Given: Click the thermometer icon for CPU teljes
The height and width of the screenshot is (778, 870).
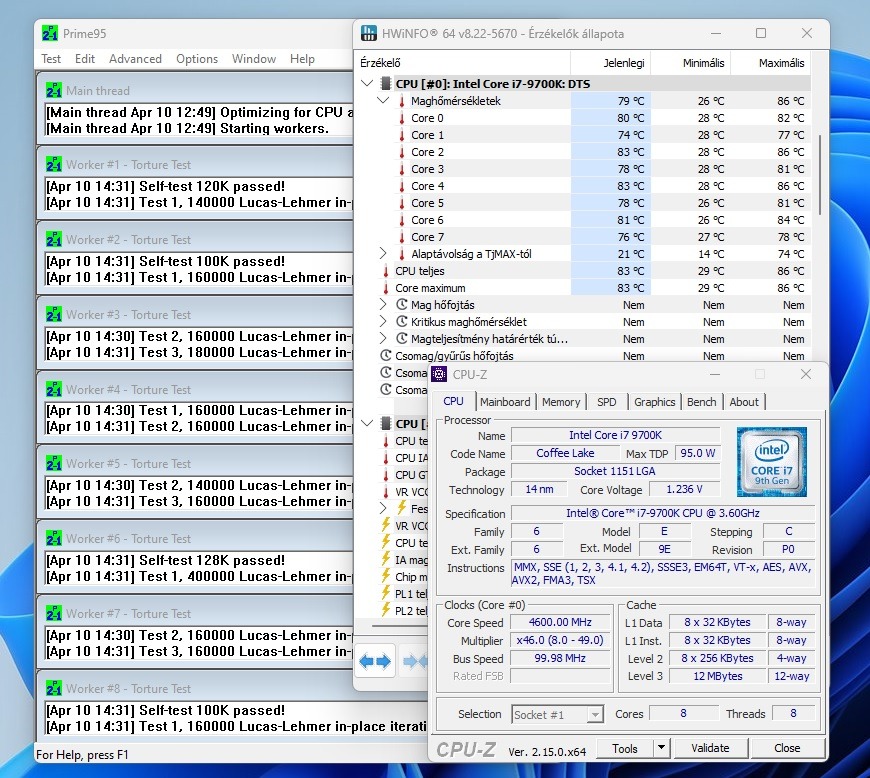Looking at the screenshot, I should pyautogui.click(x=386, y=271).
